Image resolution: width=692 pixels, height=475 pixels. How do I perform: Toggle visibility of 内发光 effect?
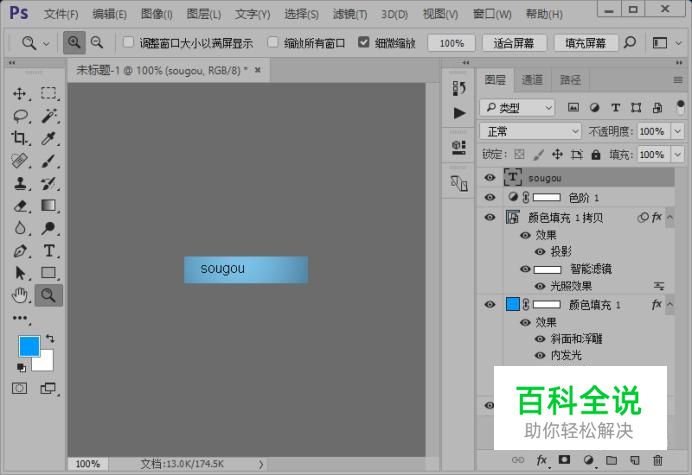pos(540,355)
